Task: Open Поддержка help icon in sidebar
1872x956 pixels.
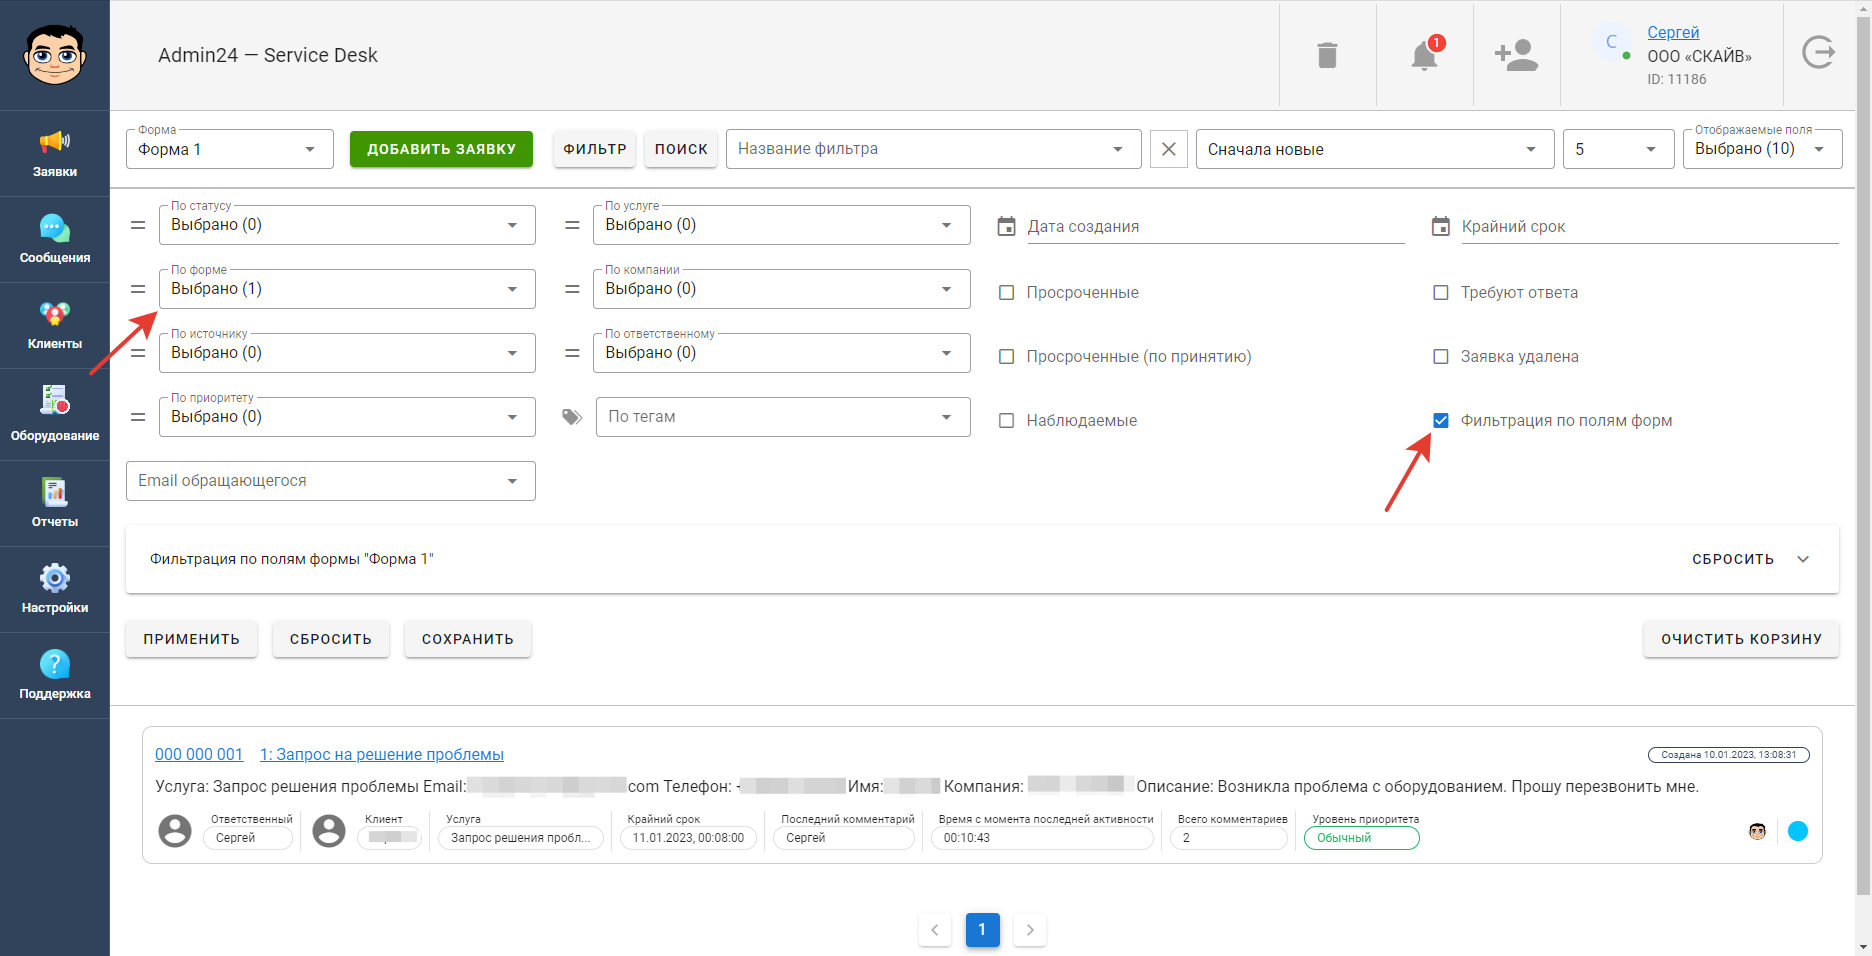Action: point(55,674)
